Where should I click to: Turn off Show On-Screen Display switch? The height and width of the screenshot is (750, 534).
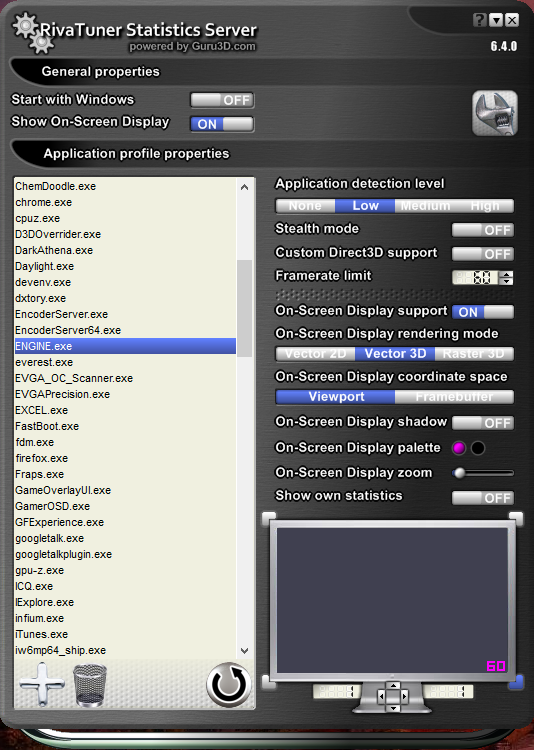(222, 124)
